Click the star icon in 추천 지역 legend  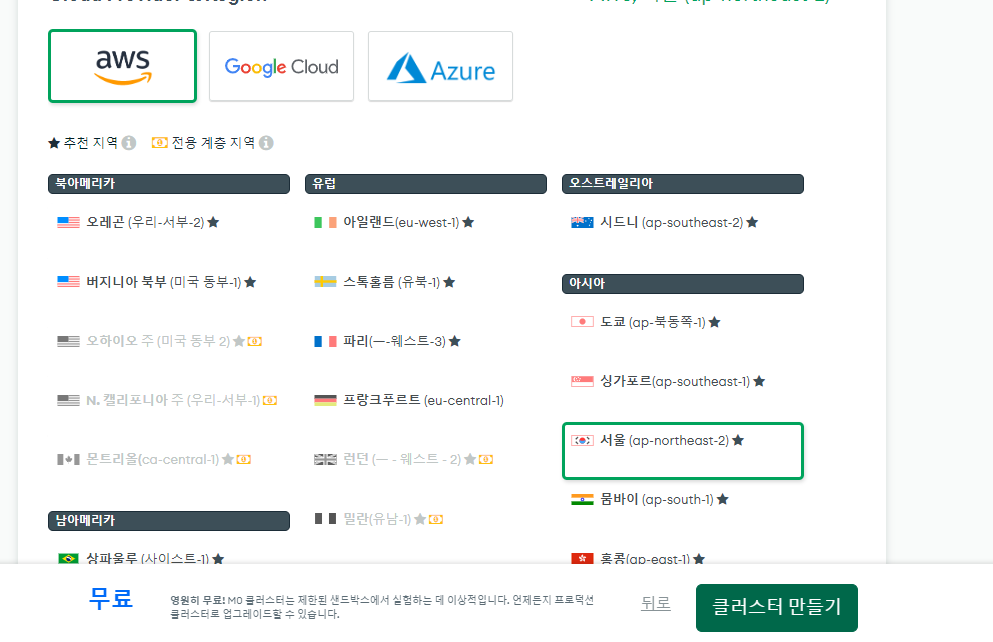54,143
